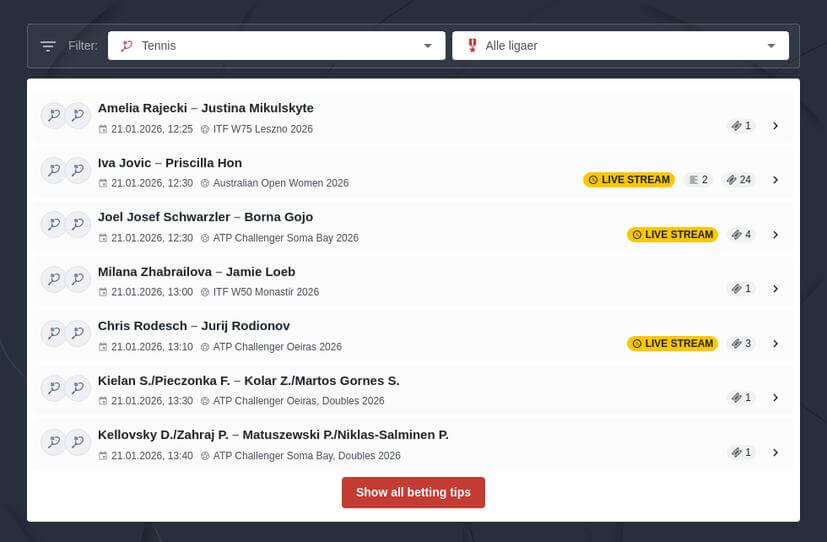Click the filter lines icon beside Filter label
The image size is (827, 542).
coord(48,46)
